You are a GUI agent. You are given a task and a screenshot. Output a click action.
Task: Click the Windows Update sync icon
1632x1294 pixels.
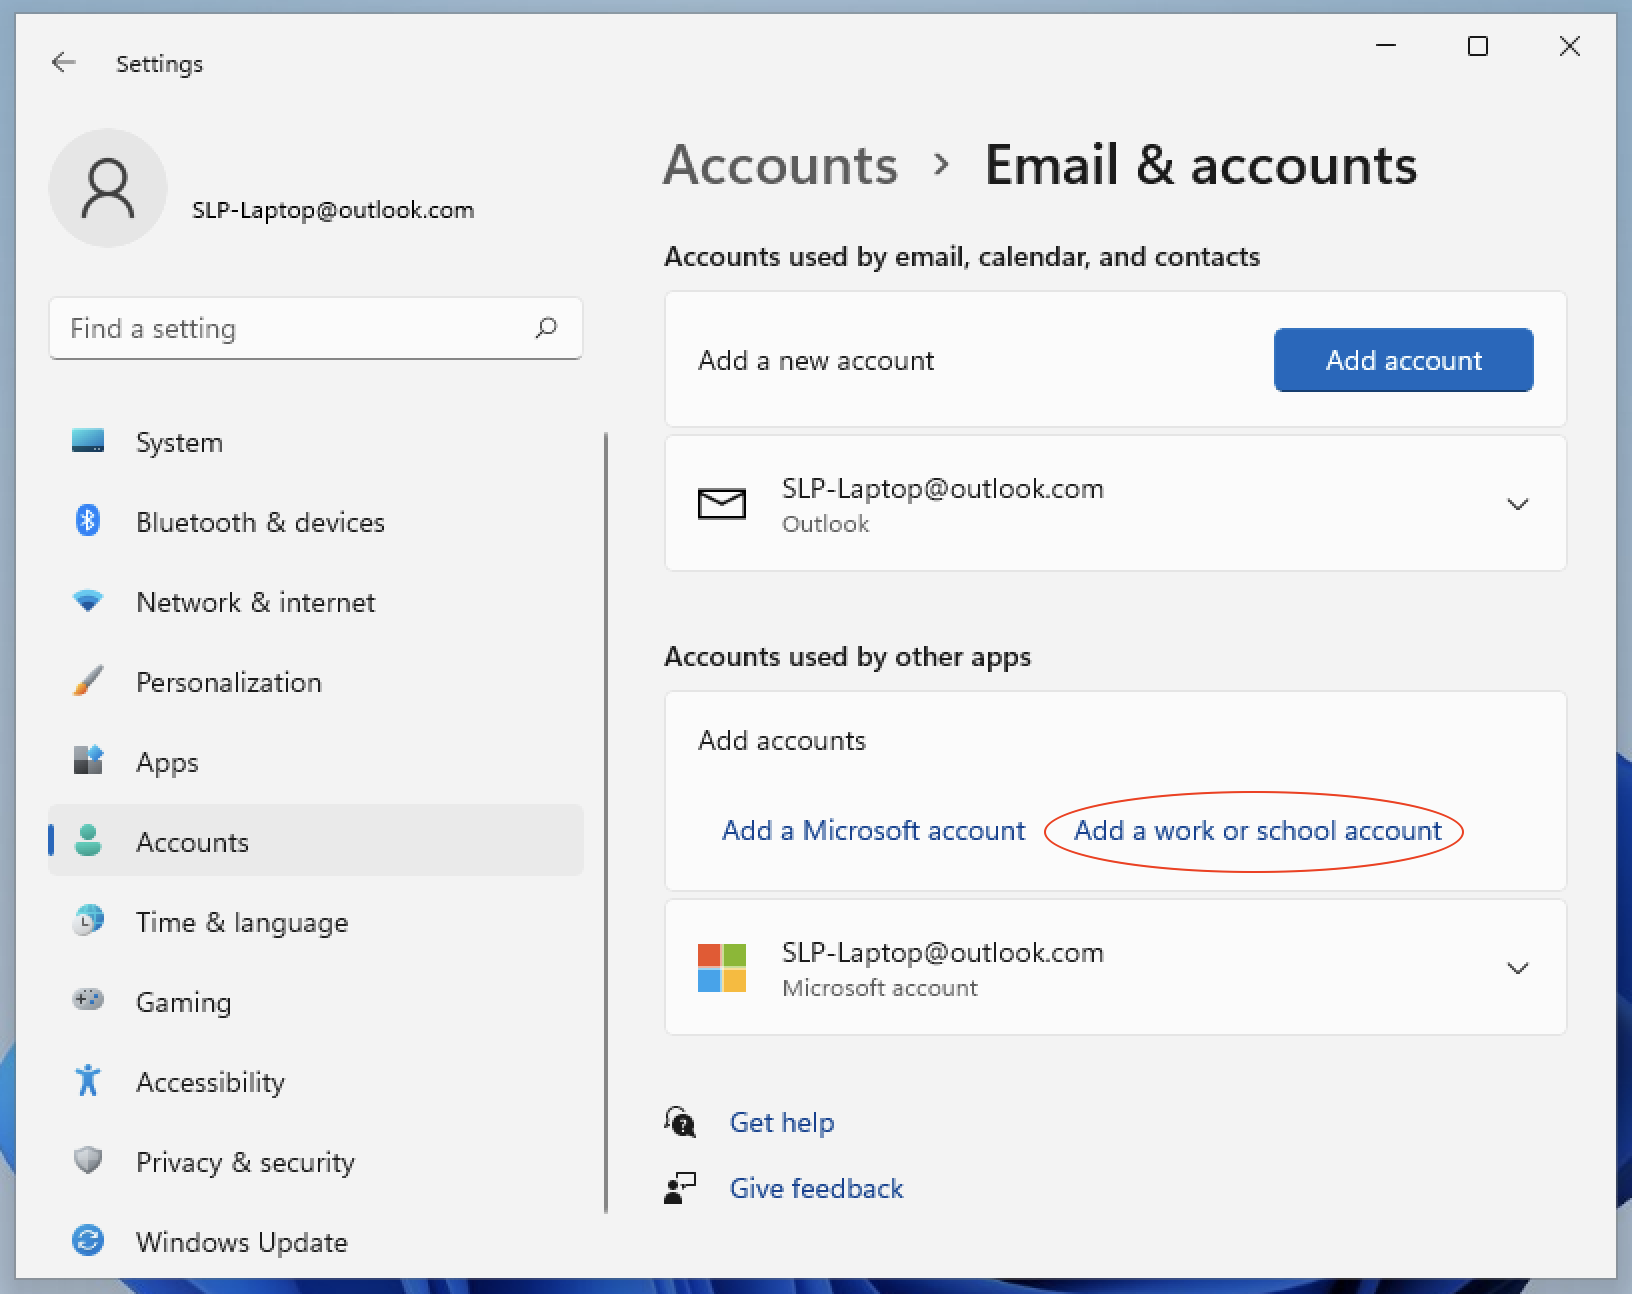pyautogui.click(x=88, y=1241)
